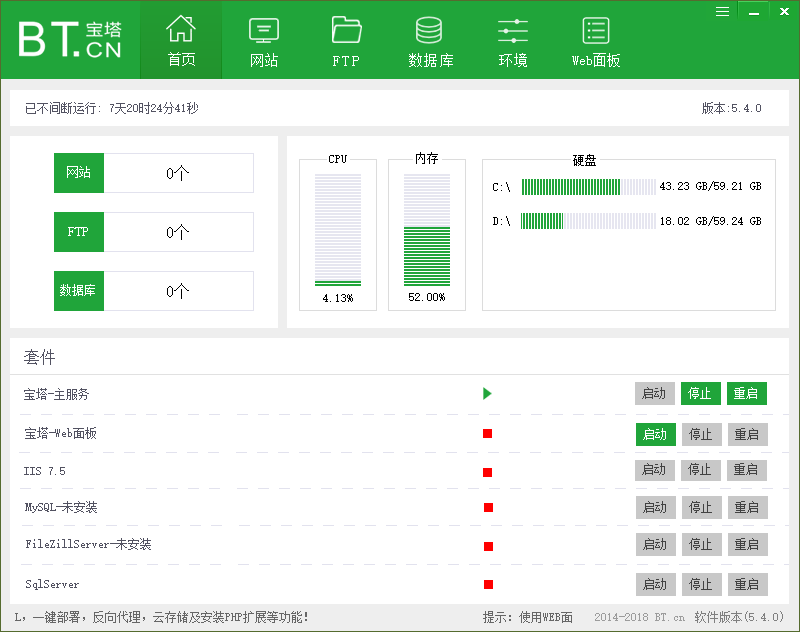The image size is (800, 632).
Task: Click the 43.23 GB/59.21 GB value
Action: tap(710, 186)
